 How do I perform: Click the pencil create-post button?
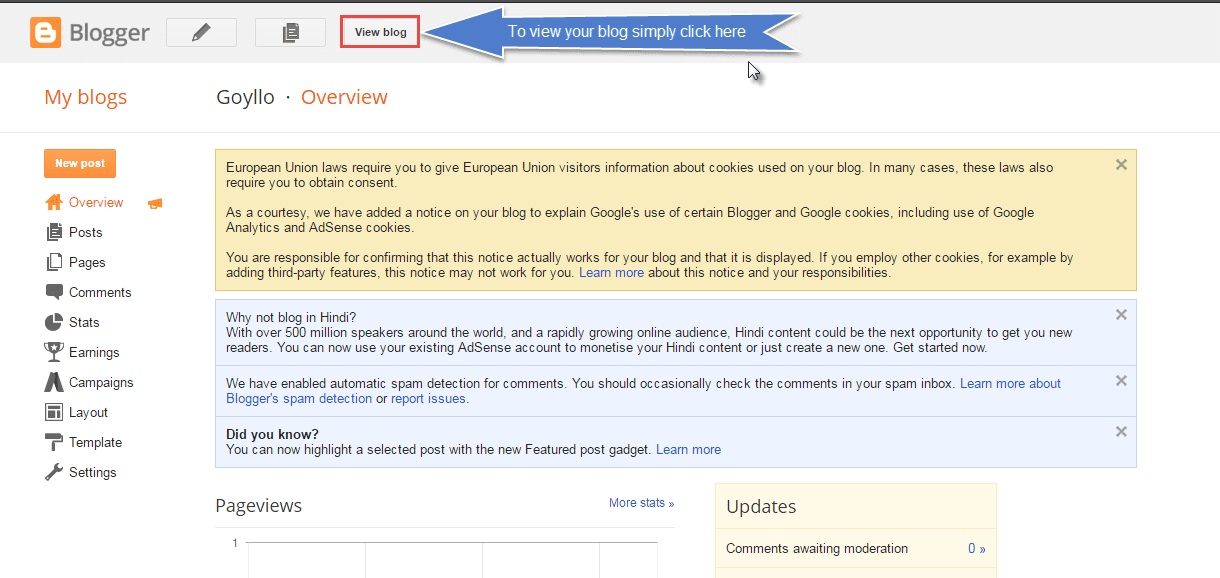(201, 32)
